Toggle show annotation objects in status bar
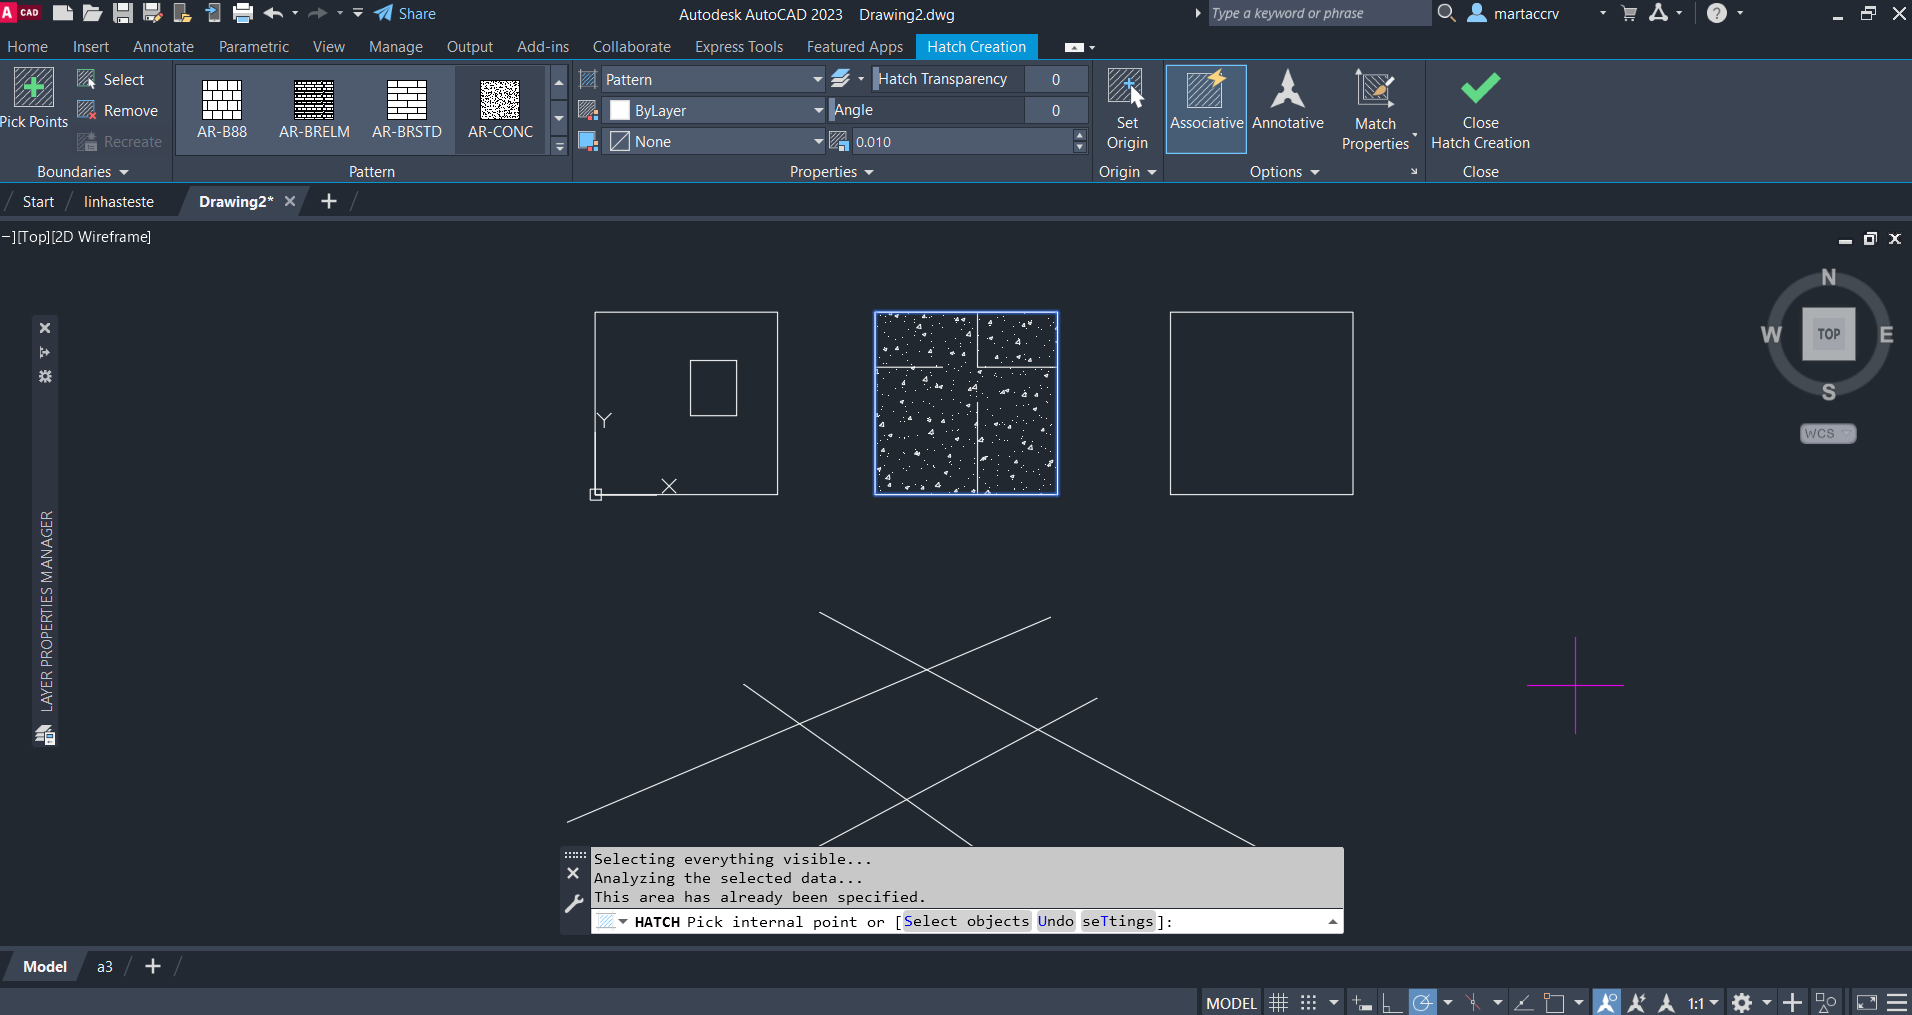 1607,1002
